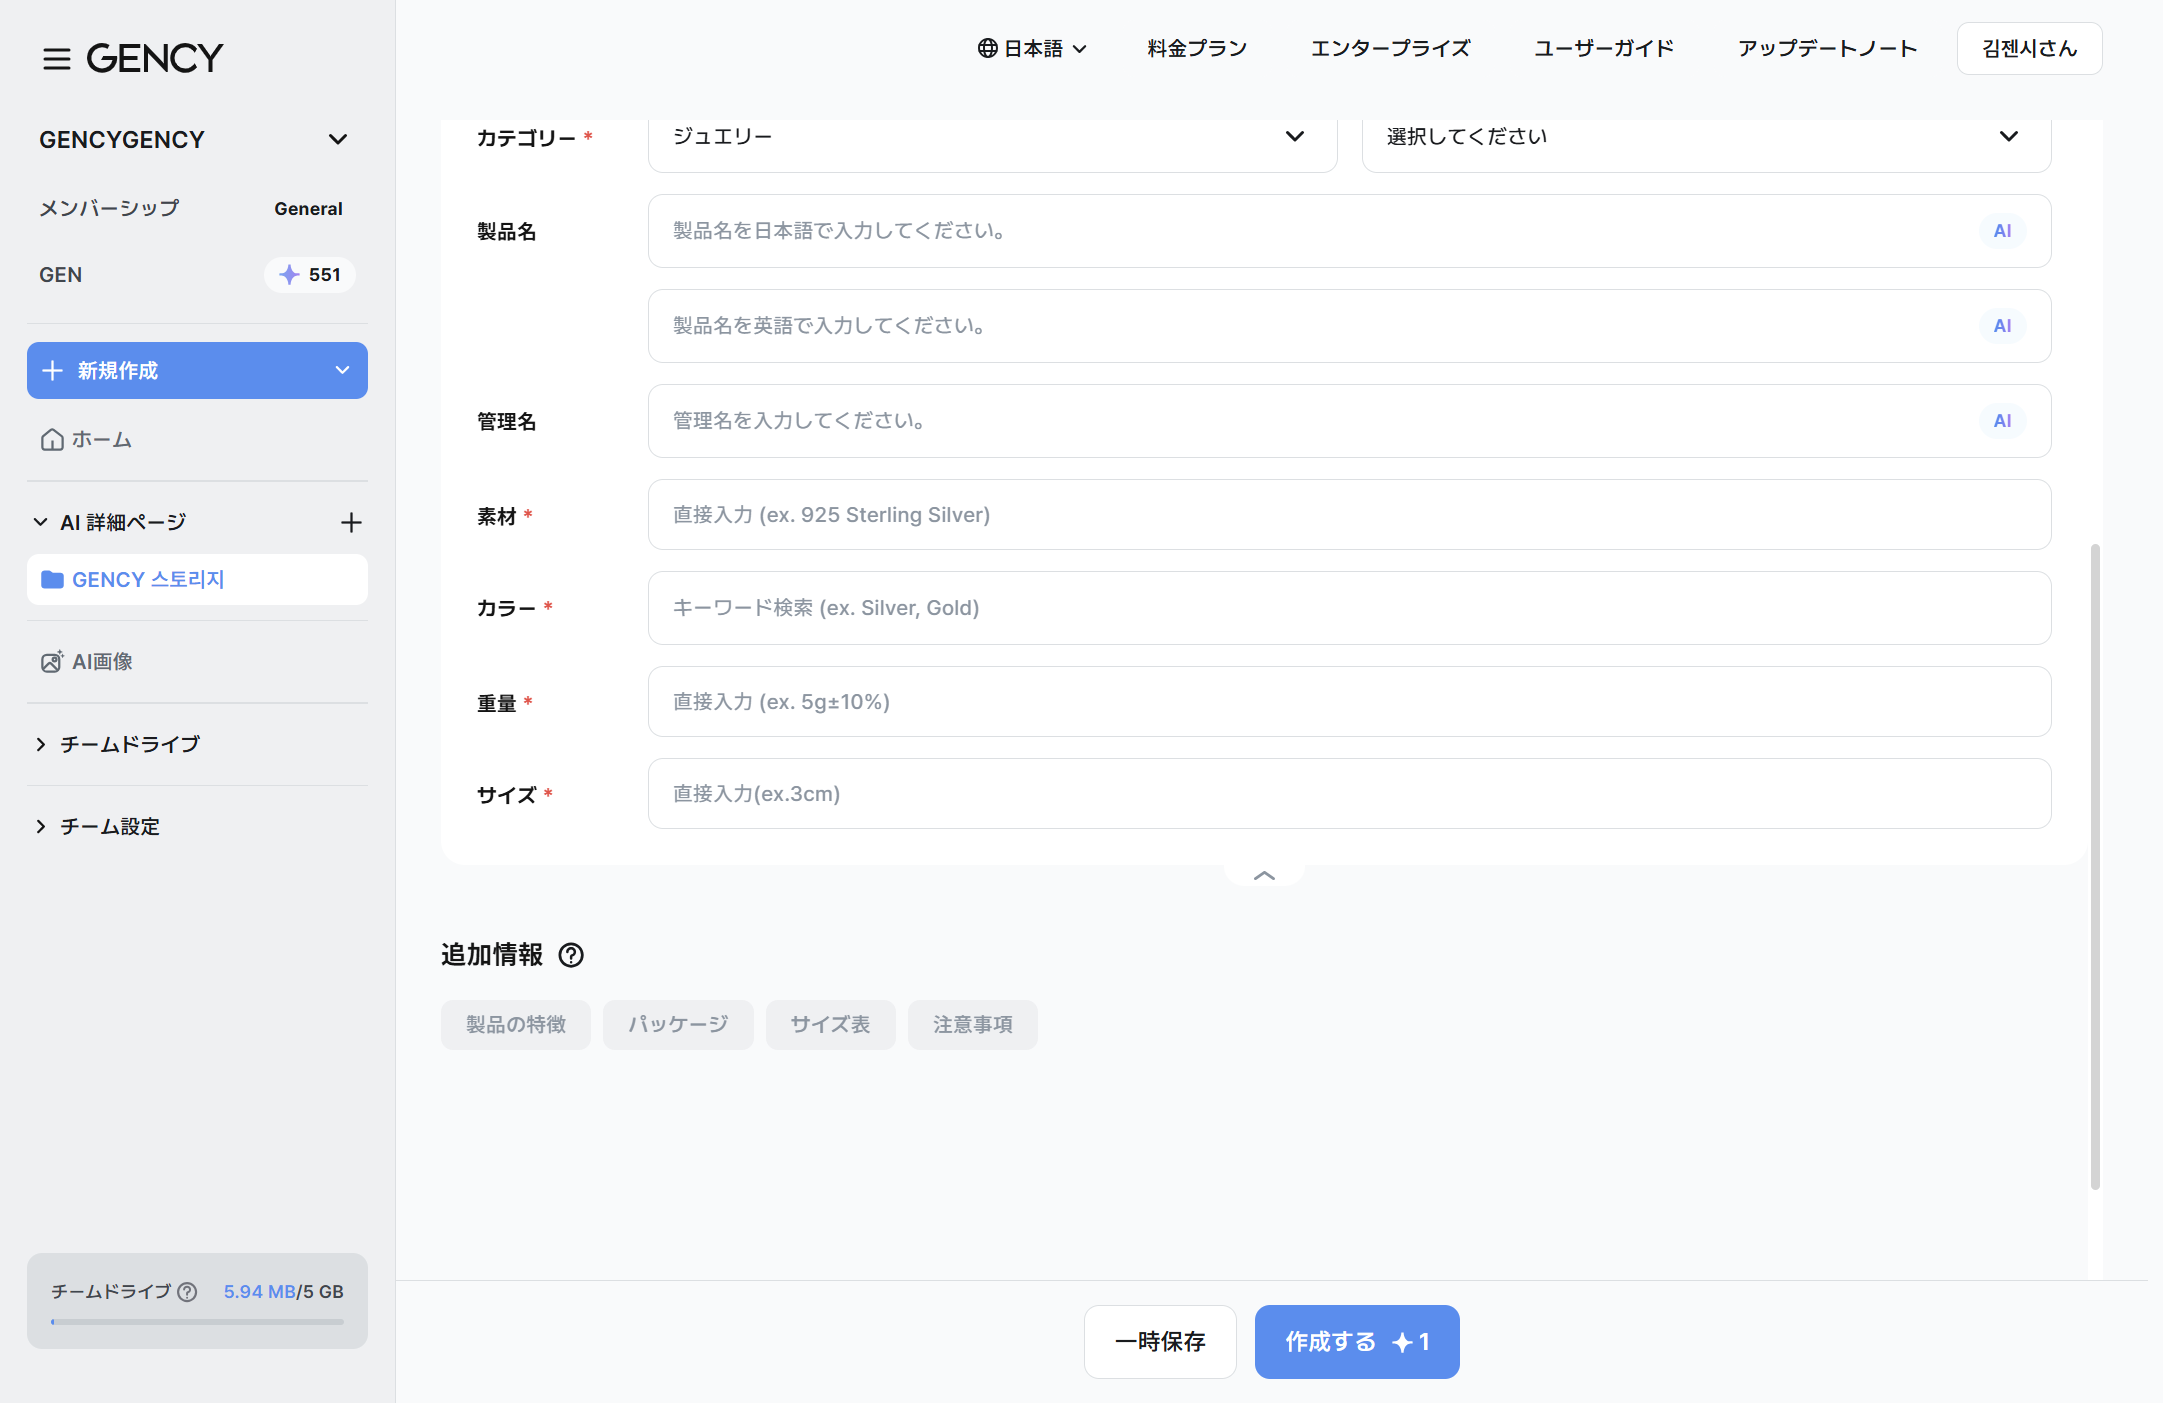
Task: Click the AI button for English product name
Action: tap(2002, 326)
